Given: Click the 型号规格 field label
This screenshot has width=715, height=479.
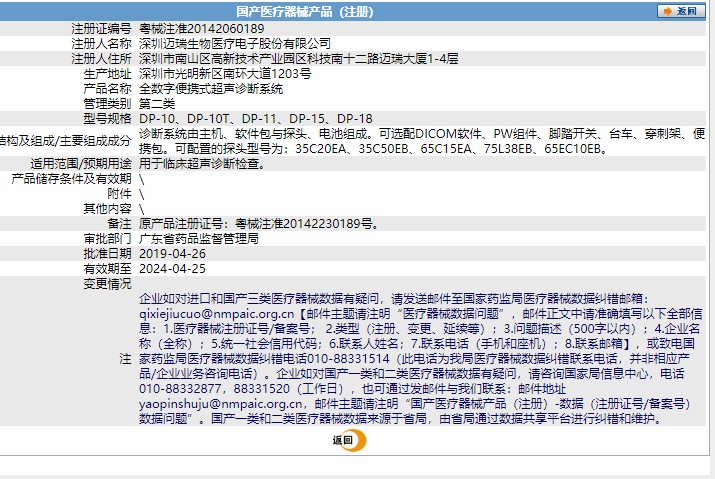Looking at the screenshot, I should pos(107,119).
